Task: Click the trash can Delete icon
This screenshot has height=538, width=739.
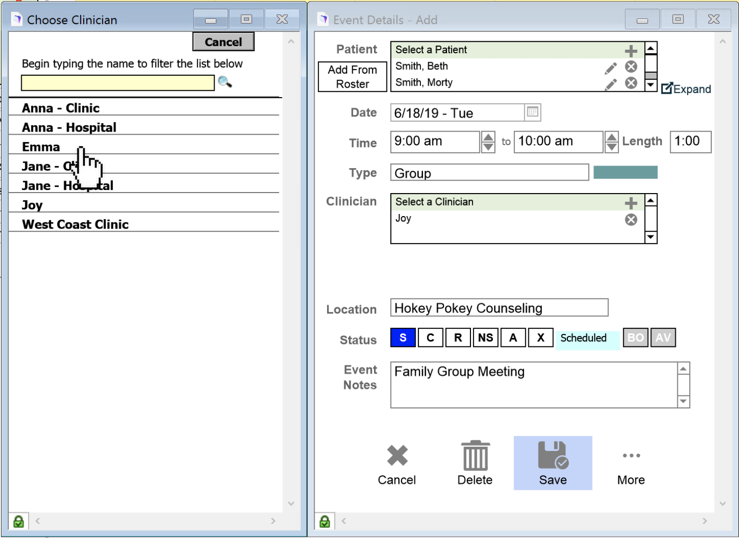Action: point(475,457)
